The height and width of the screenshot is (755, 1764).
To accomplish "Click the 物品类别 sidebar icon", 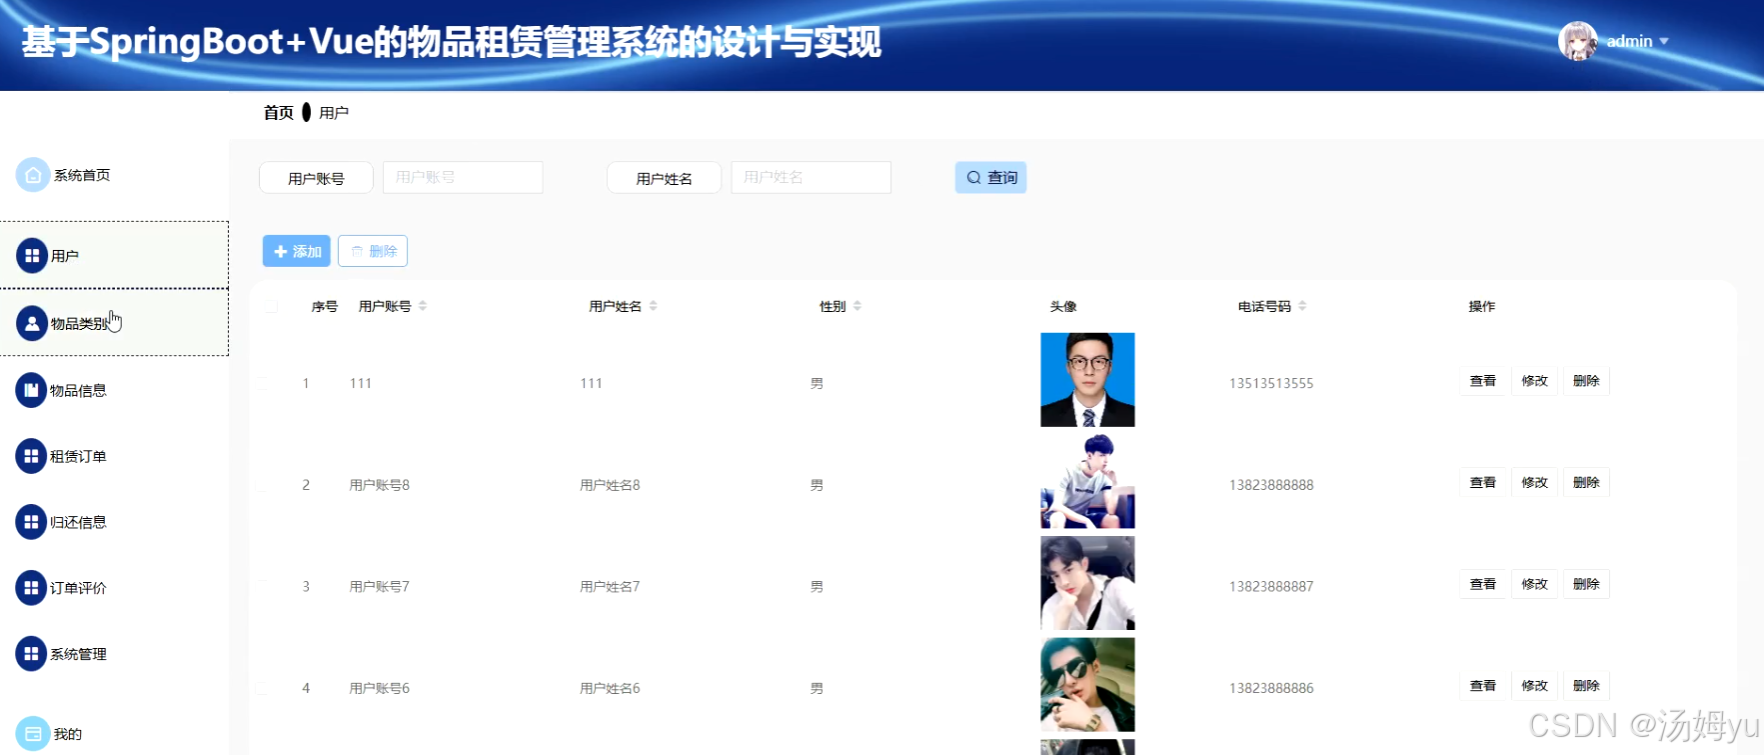I will (32, 323).
